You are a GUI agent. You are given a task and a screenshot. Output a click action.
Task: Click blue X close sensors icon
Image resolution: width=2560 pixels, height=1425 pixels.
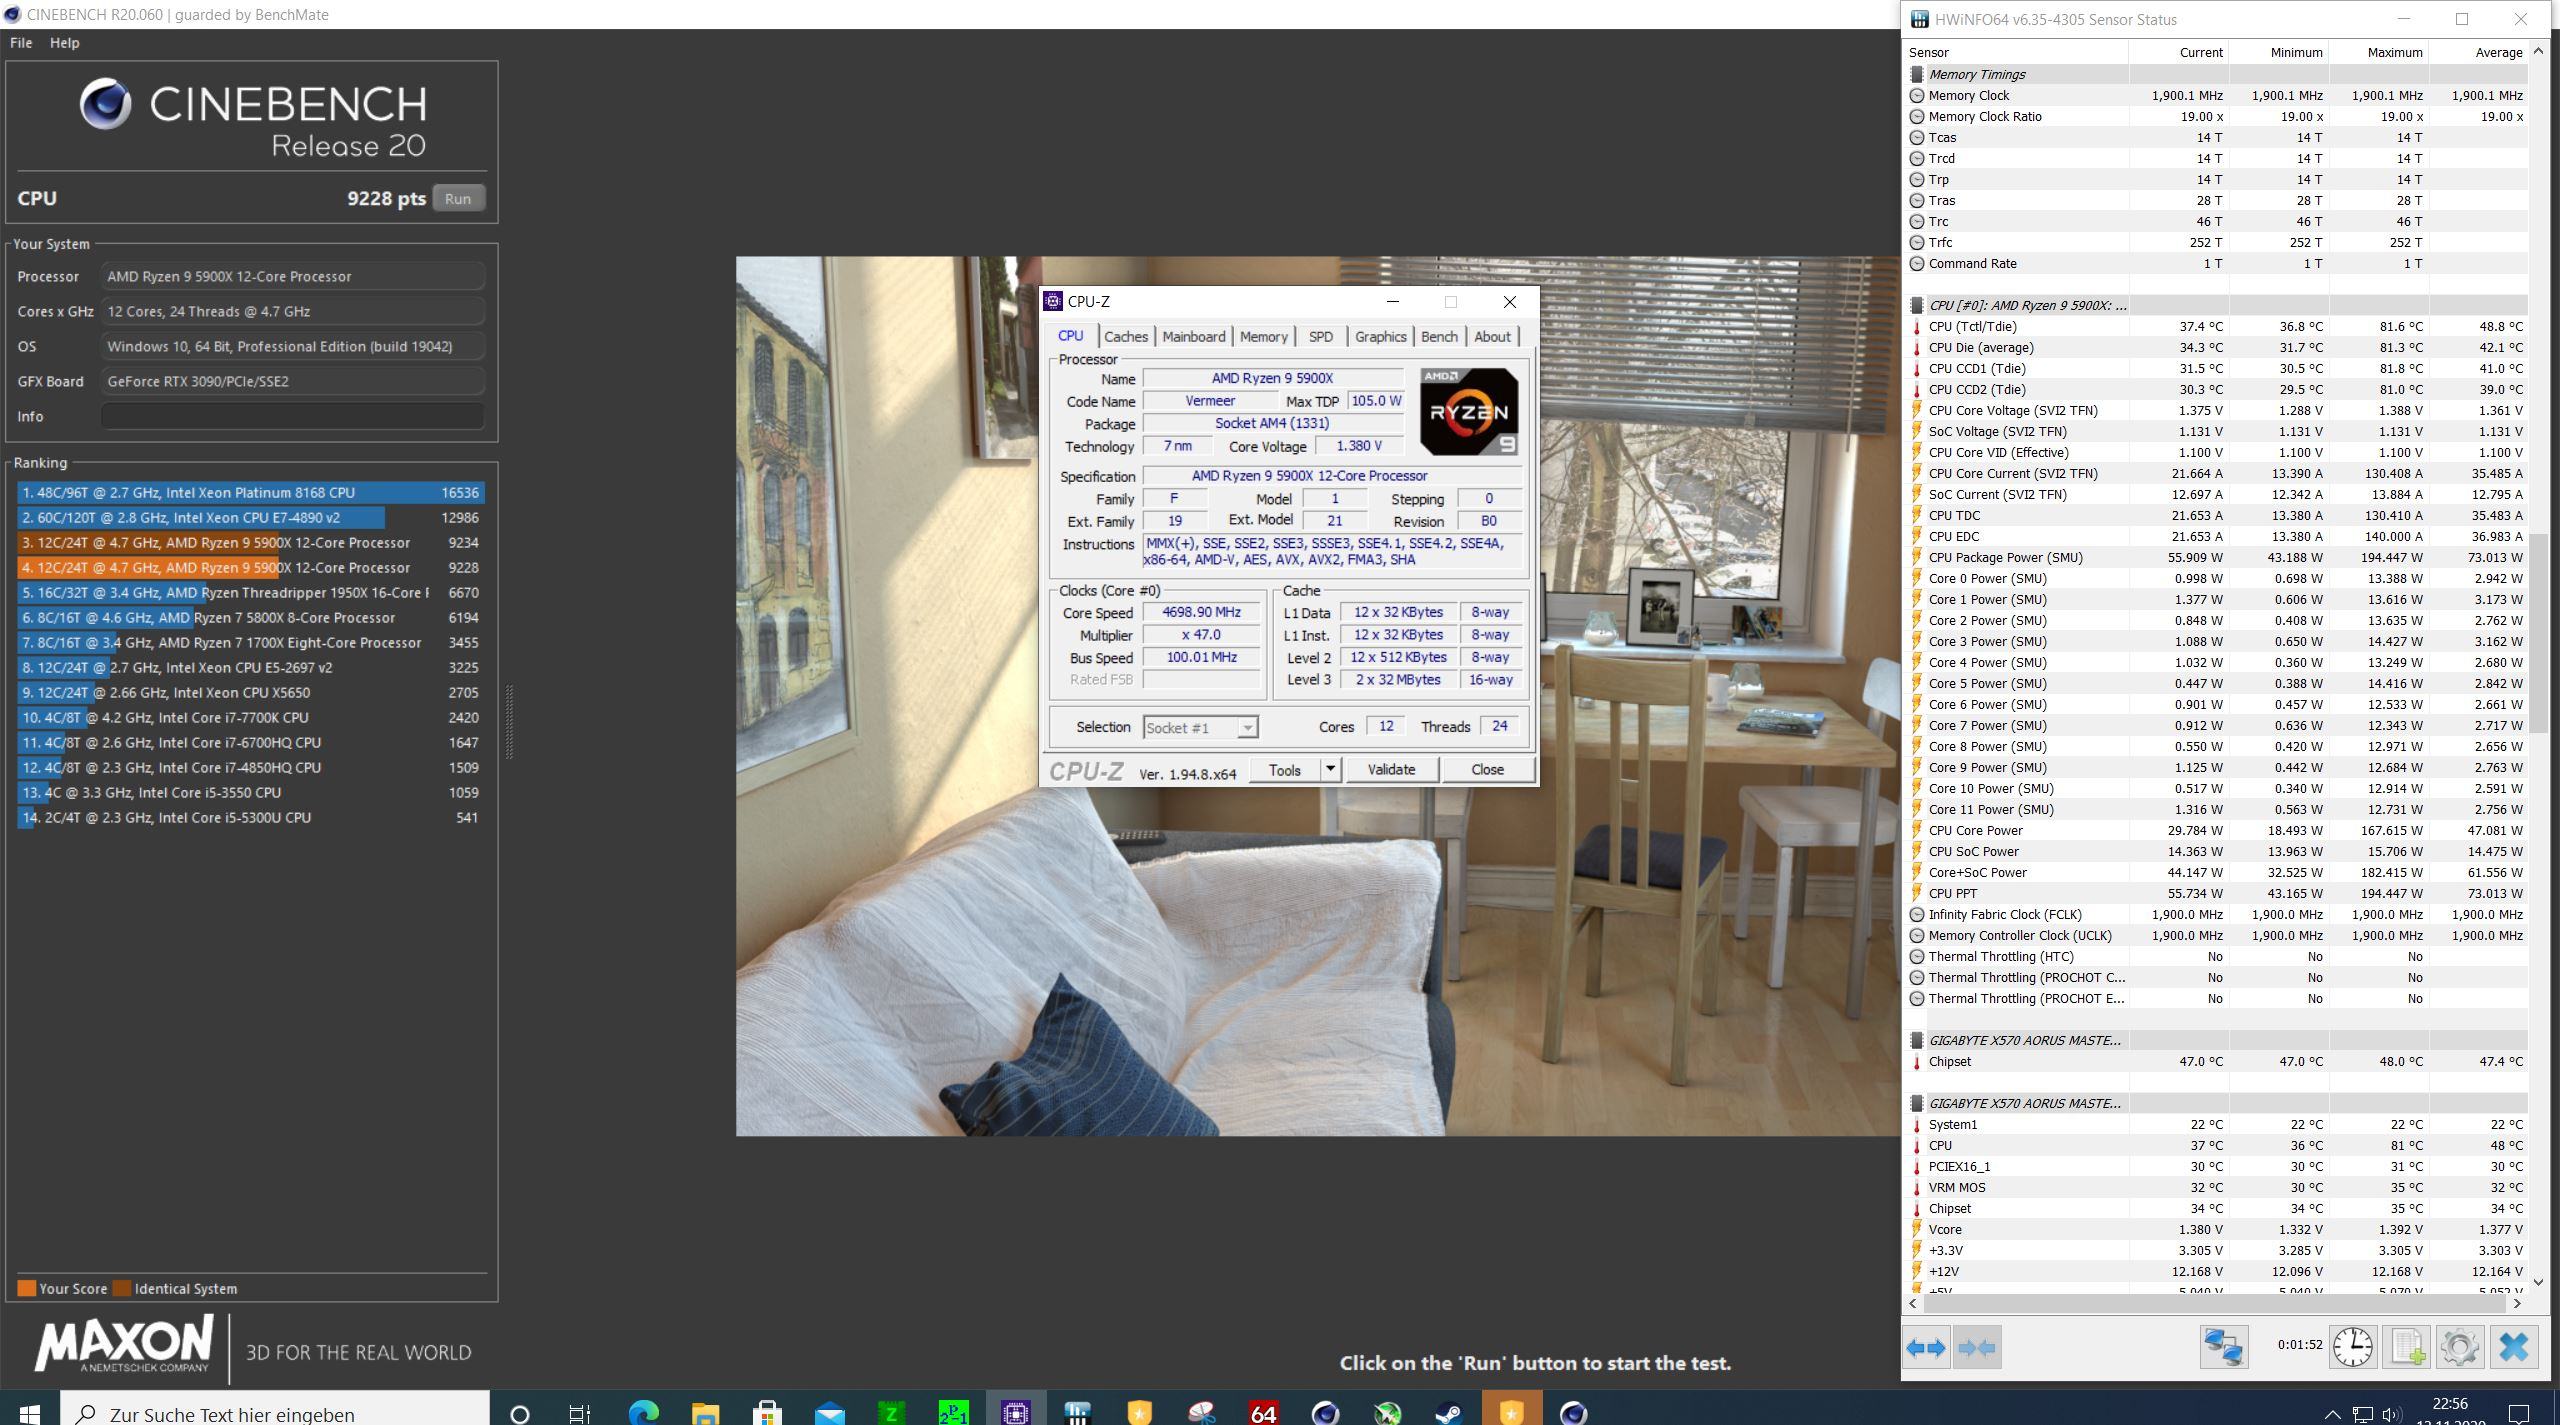(x=2513, y=1347)
